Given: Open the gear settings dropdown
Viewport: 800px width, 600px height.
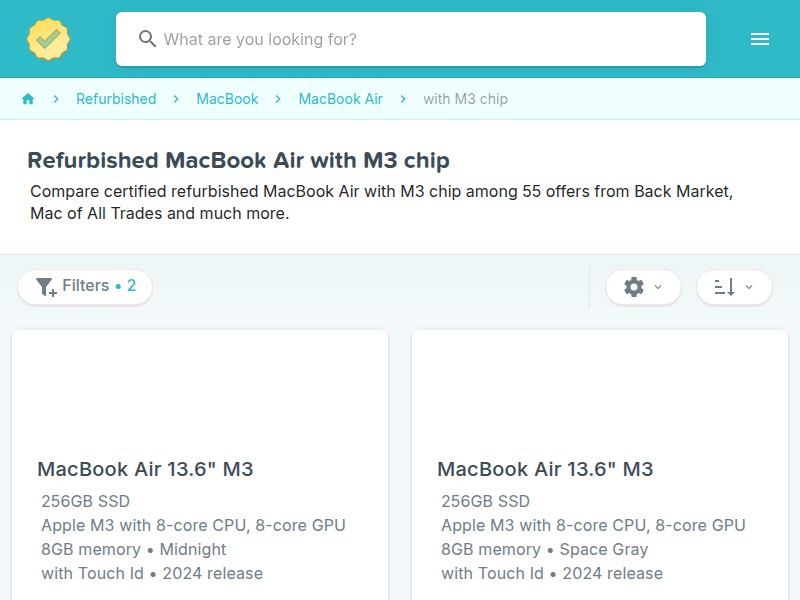Looking at the screenshot, I should tap(643, 287).
